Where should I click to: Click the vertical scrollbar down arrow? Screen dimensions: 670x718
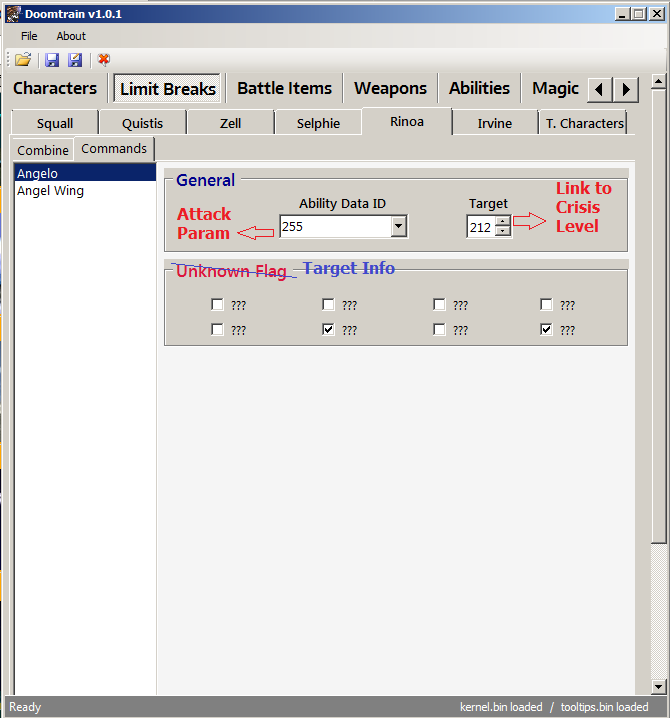click(659, 686)
